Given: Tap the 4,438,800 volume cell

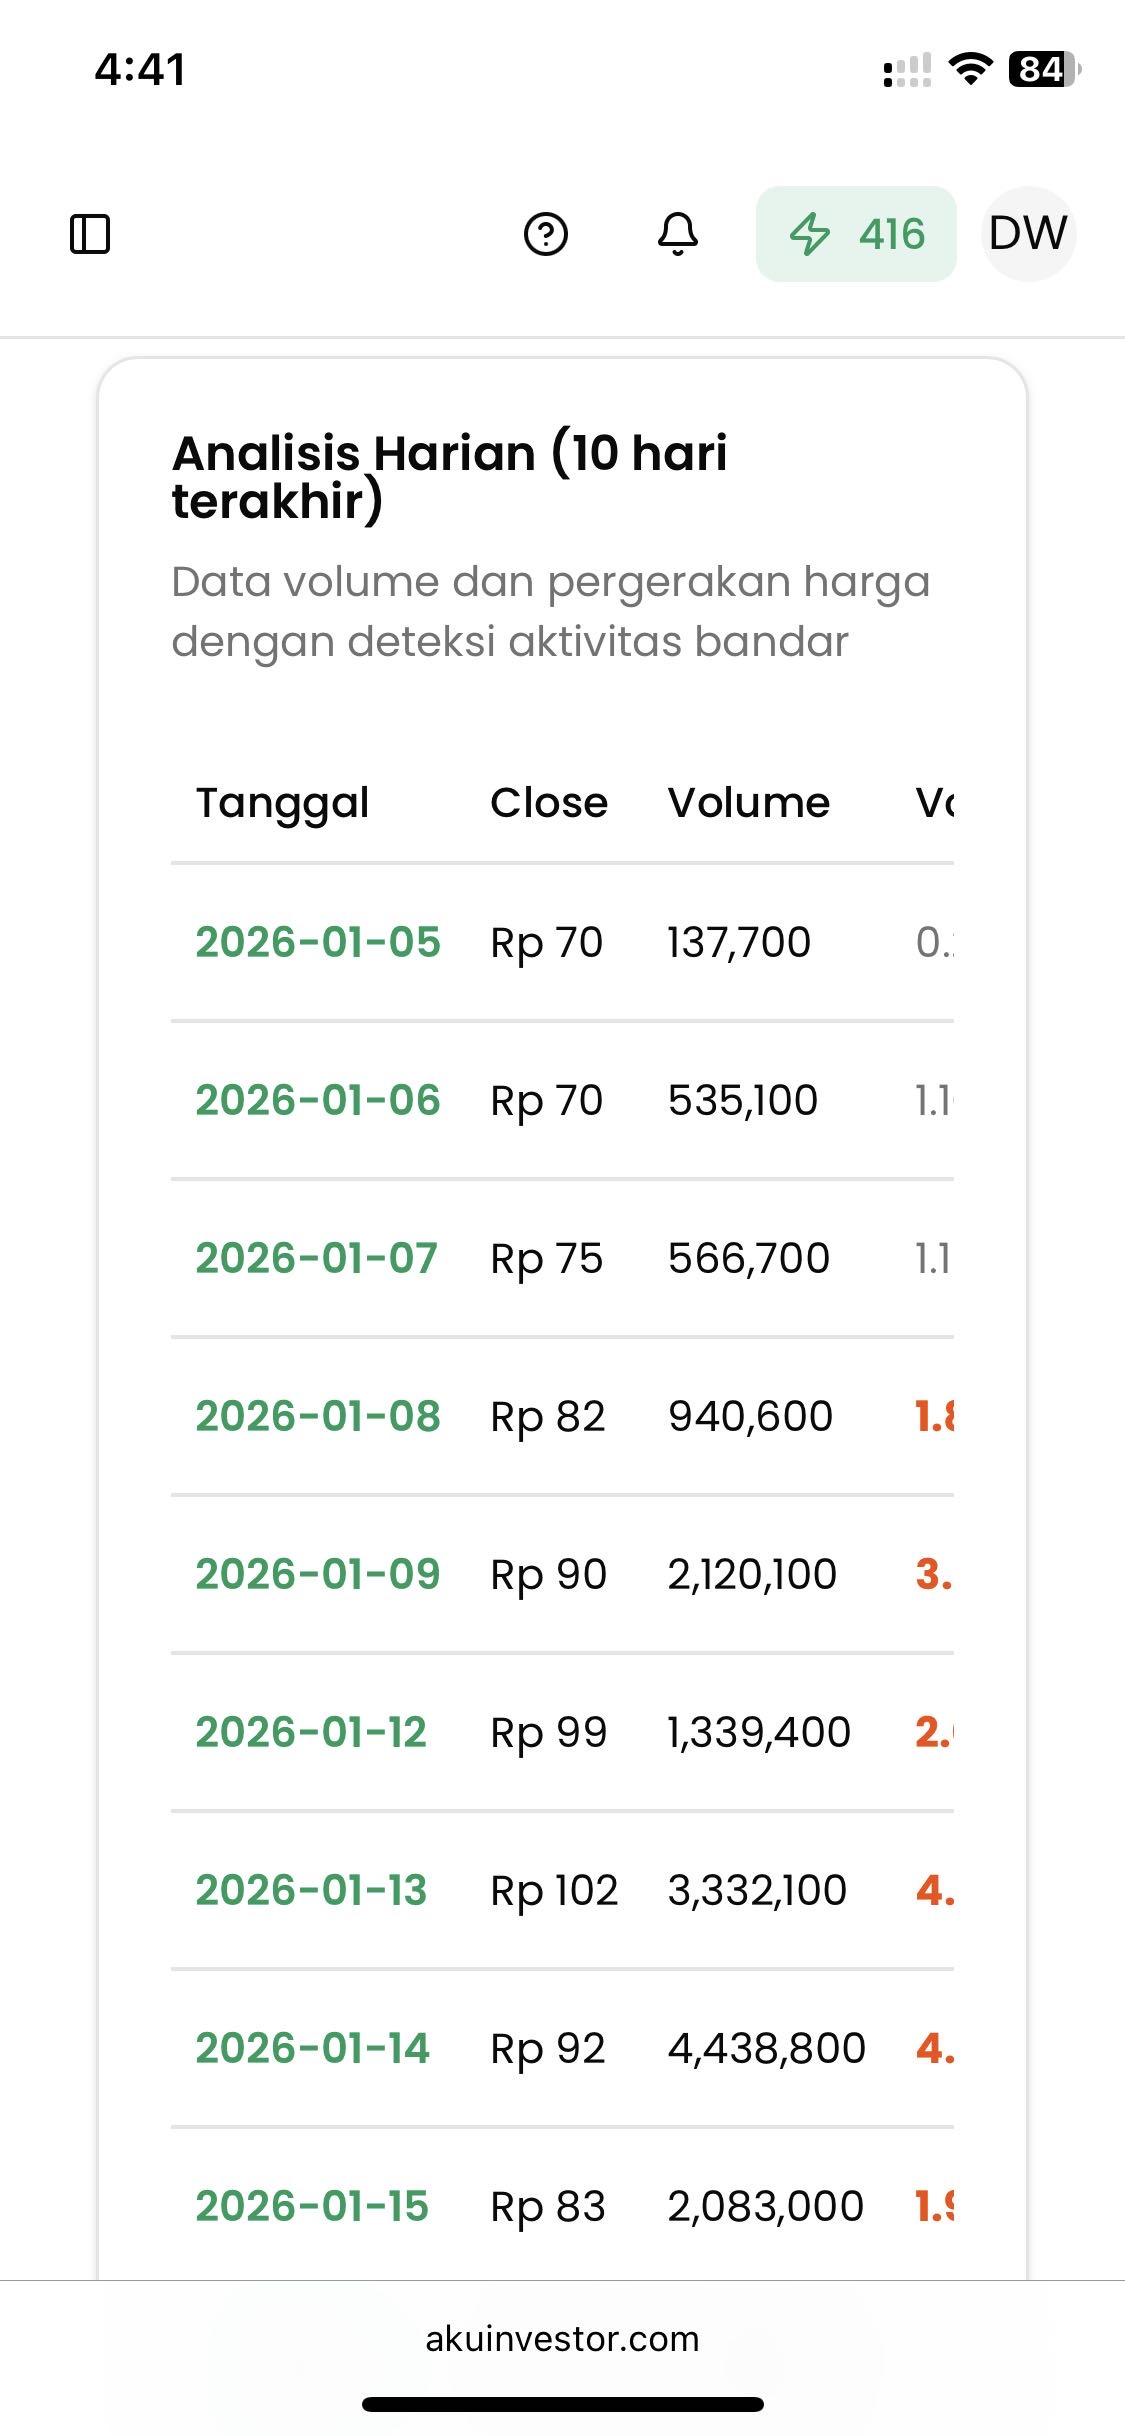Looking at the screenshot, I should coord(767,2048).
